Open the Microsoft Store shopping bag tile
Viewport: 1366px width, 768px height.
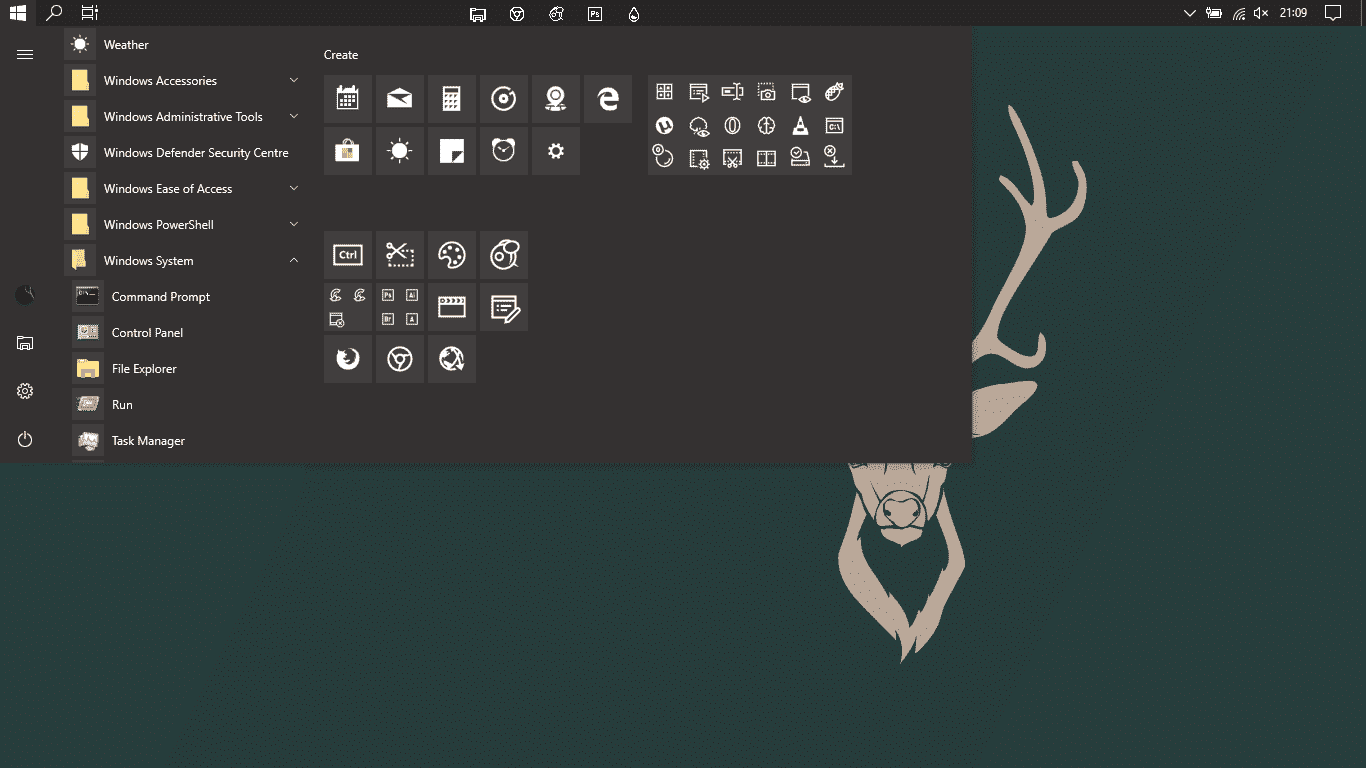348,151
